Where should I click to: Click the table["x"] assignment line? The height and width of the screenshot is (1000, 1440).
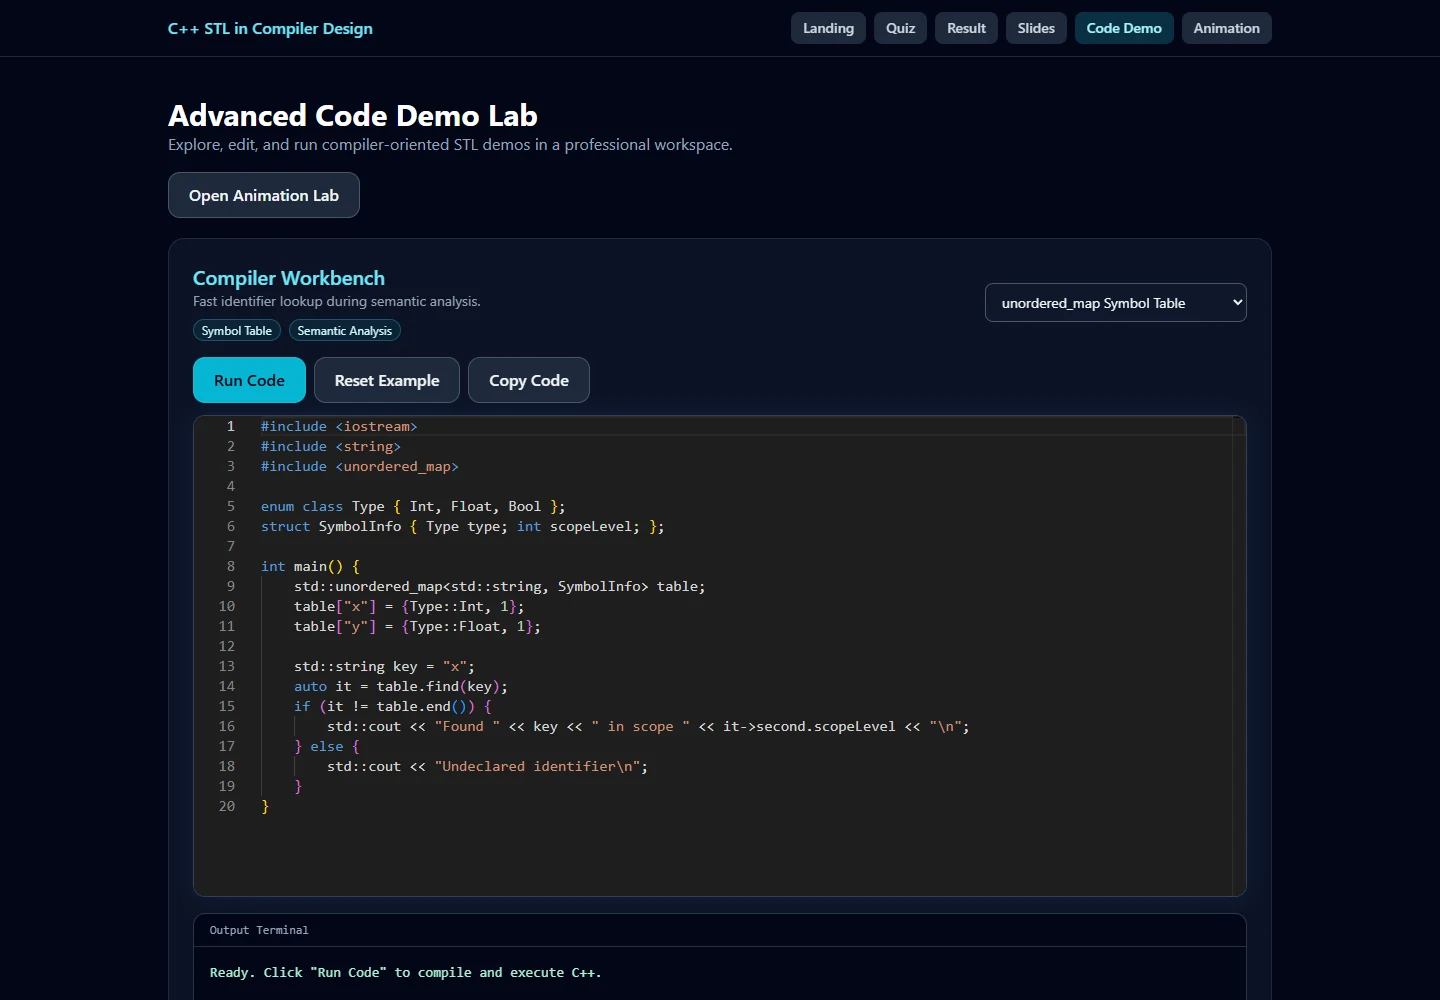pyautogui.click(x=409, y=606)
